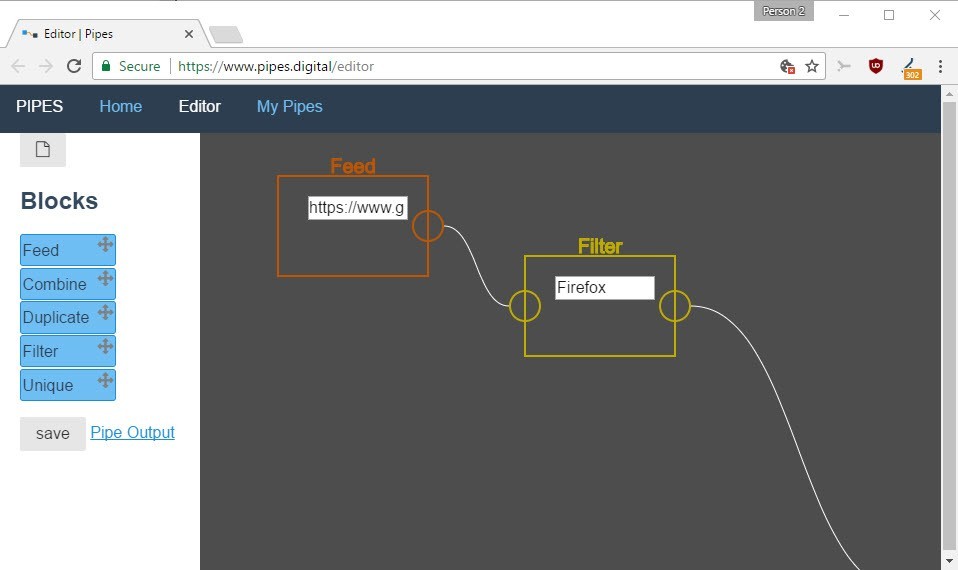Click the Filter block in Blocks list

[68, 351]
